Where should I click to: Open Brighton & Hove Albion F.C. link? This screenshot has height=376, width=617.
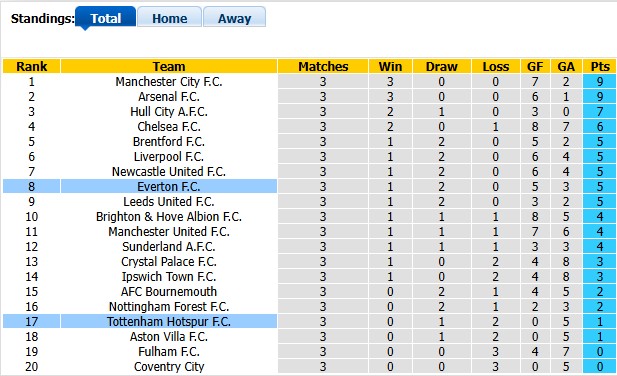pos(169,216)
